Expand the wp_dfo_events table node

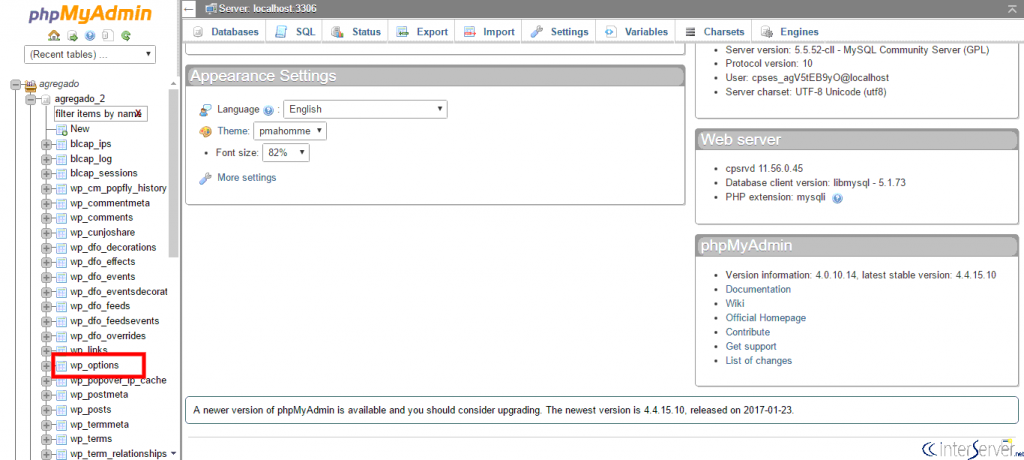(46, 277)
